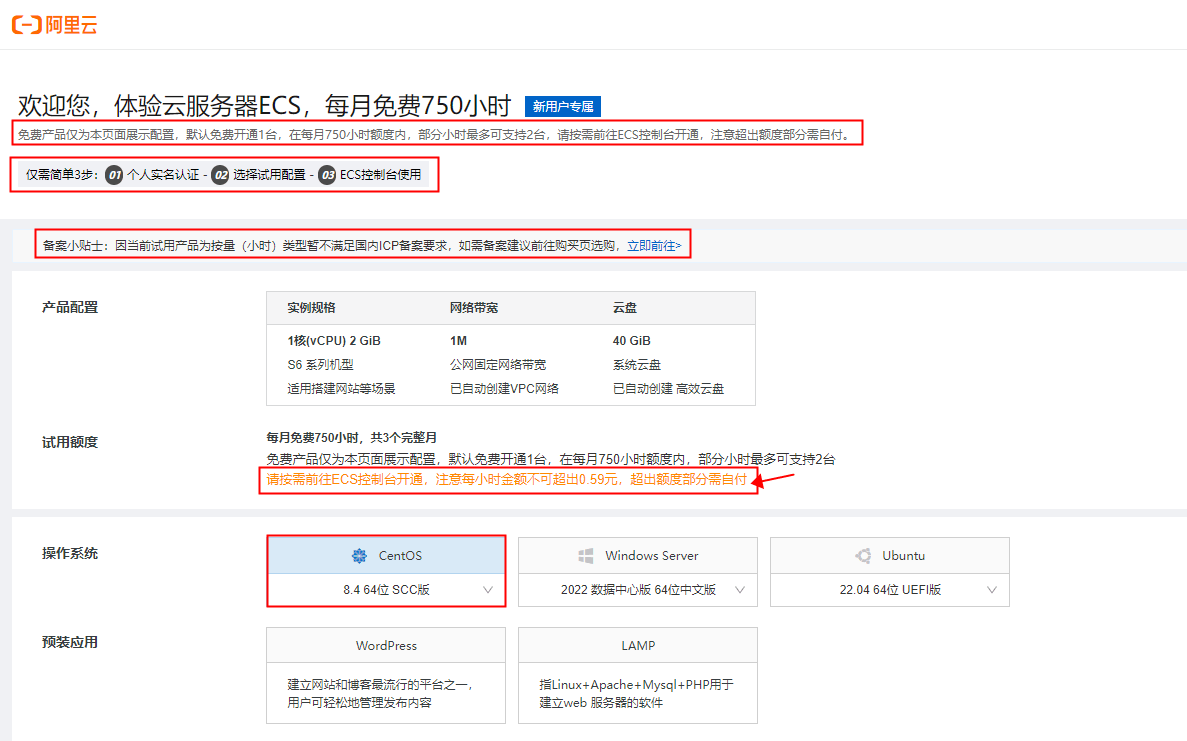Click the Windows Server logo icon
The height and width of the screenshot is (741, 1187).
pyautogui.click(x=585, y=556)
